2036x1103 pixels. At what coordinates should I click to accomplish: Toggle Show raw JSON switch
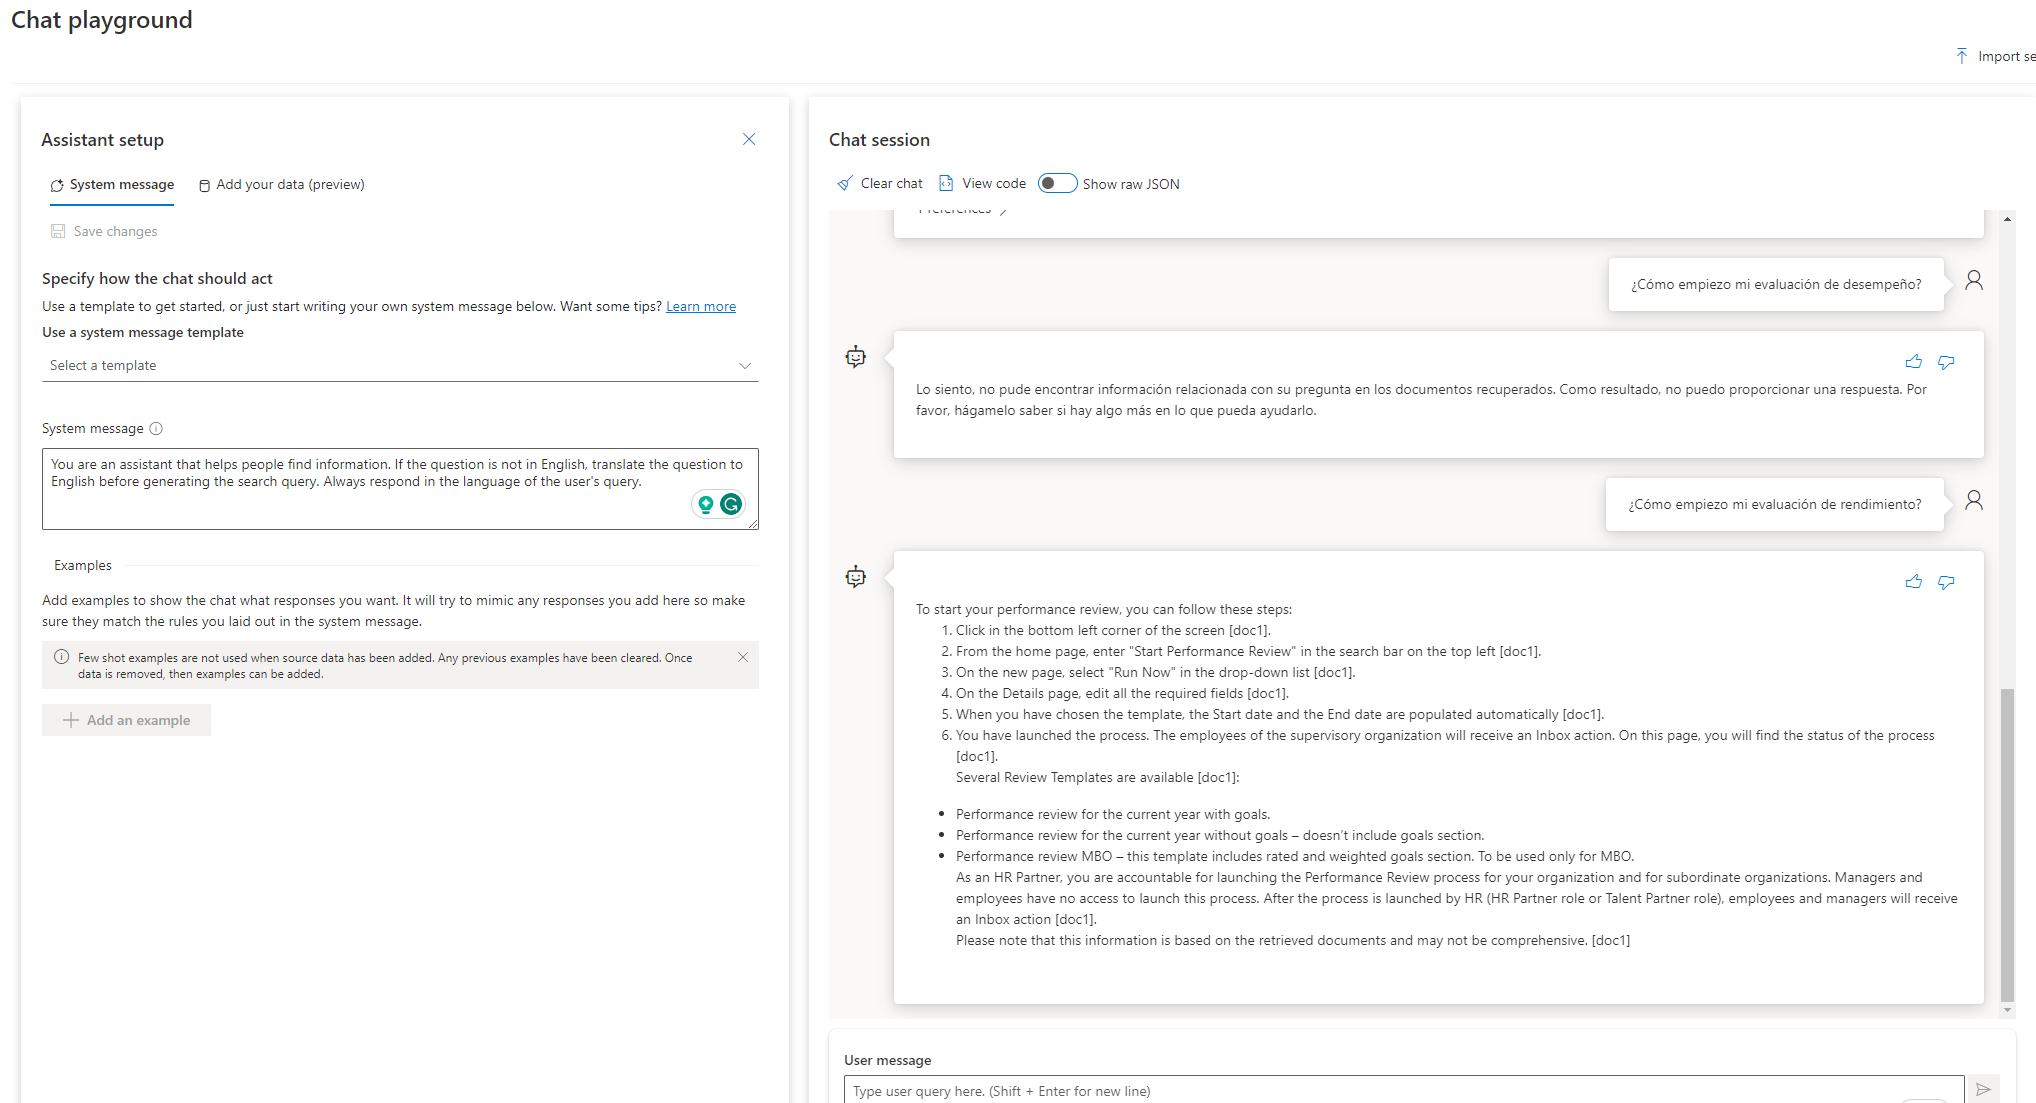[x=1057, y=184]
